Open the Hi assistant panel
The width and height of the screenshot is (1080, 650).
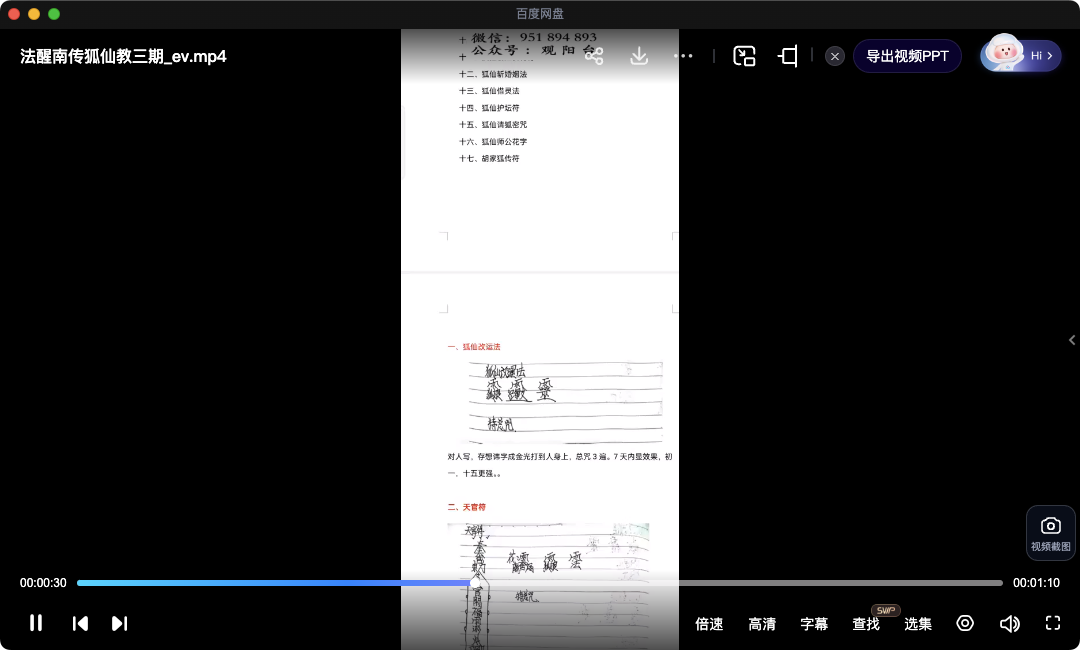coord(1021,55)
